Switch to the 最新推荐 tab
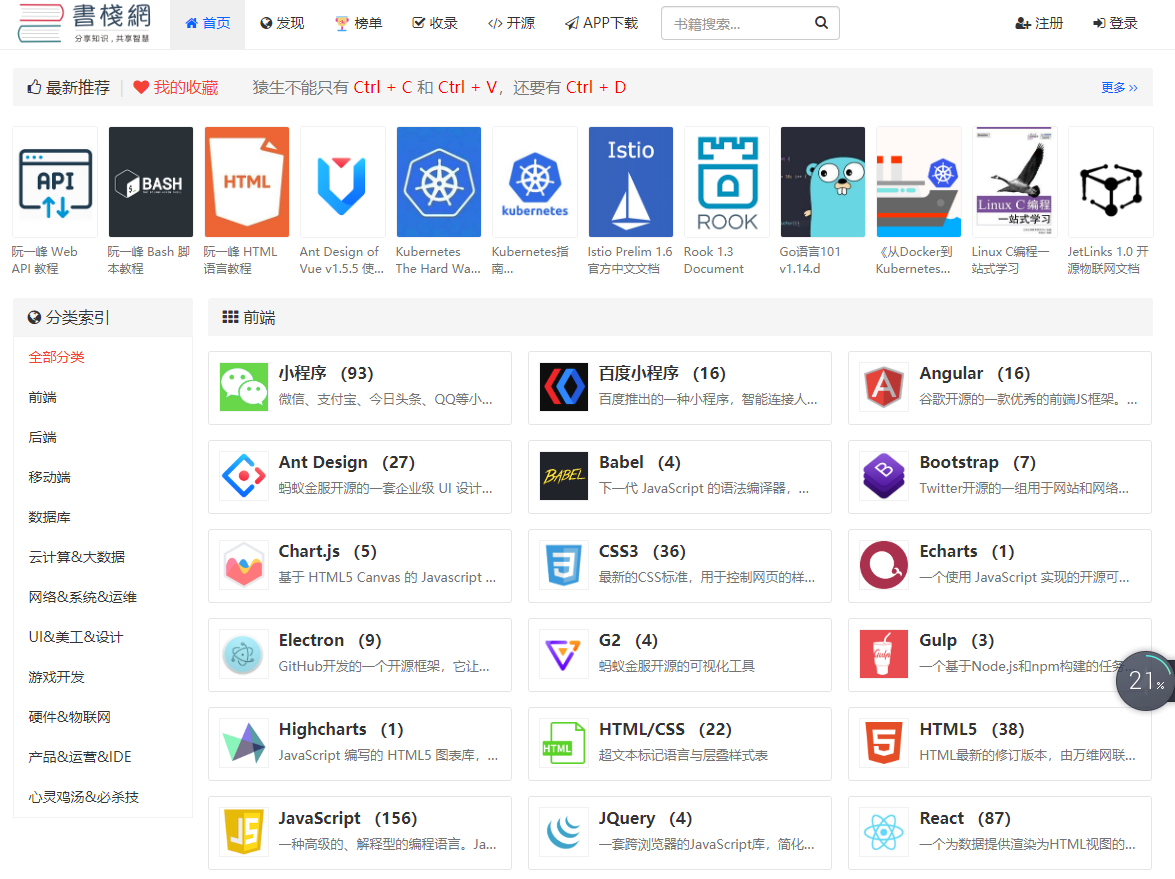 coord(69,88)
